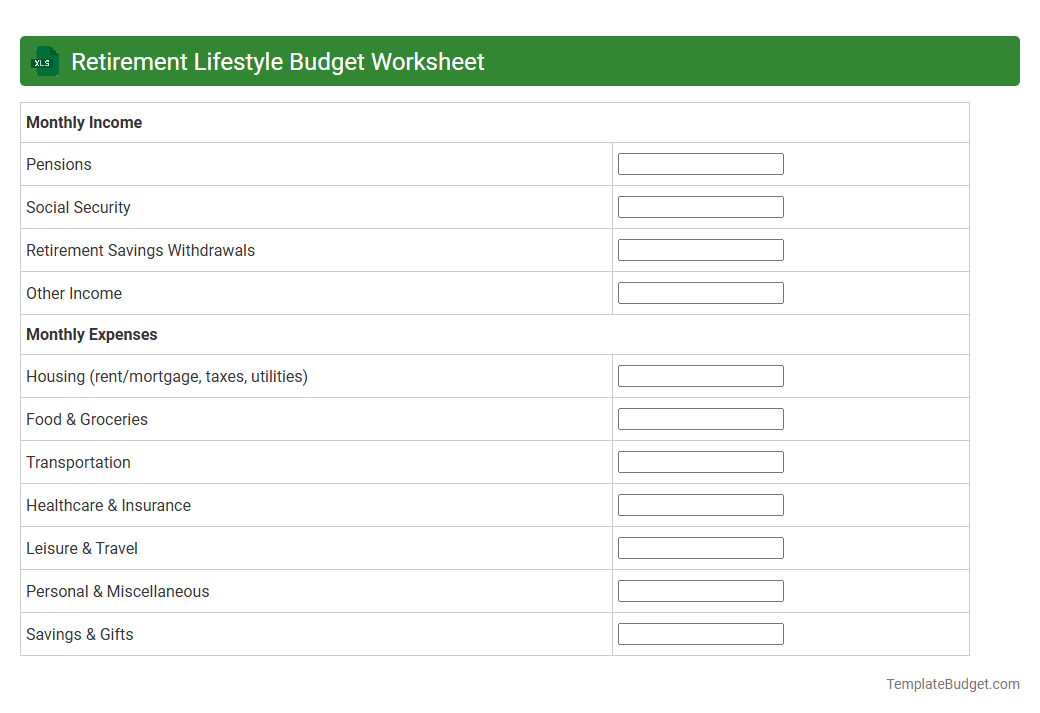Open the TemplateBudget.com link
This screenshot has height=713, width=1040.
[x=952, y=684]
